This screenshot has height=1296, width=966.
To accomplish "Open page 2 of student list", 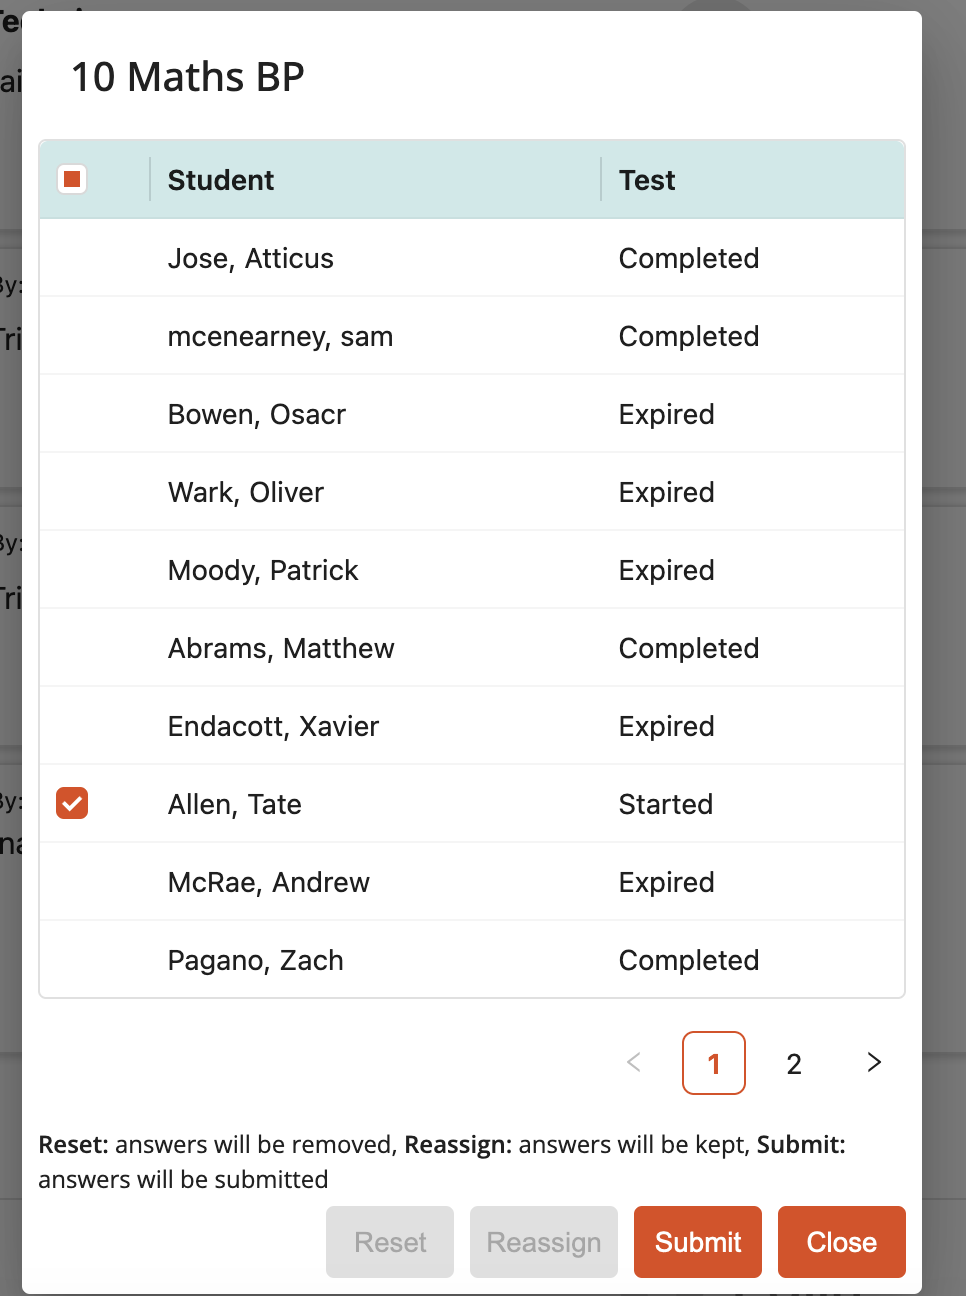I will (x=794, y=1063).
